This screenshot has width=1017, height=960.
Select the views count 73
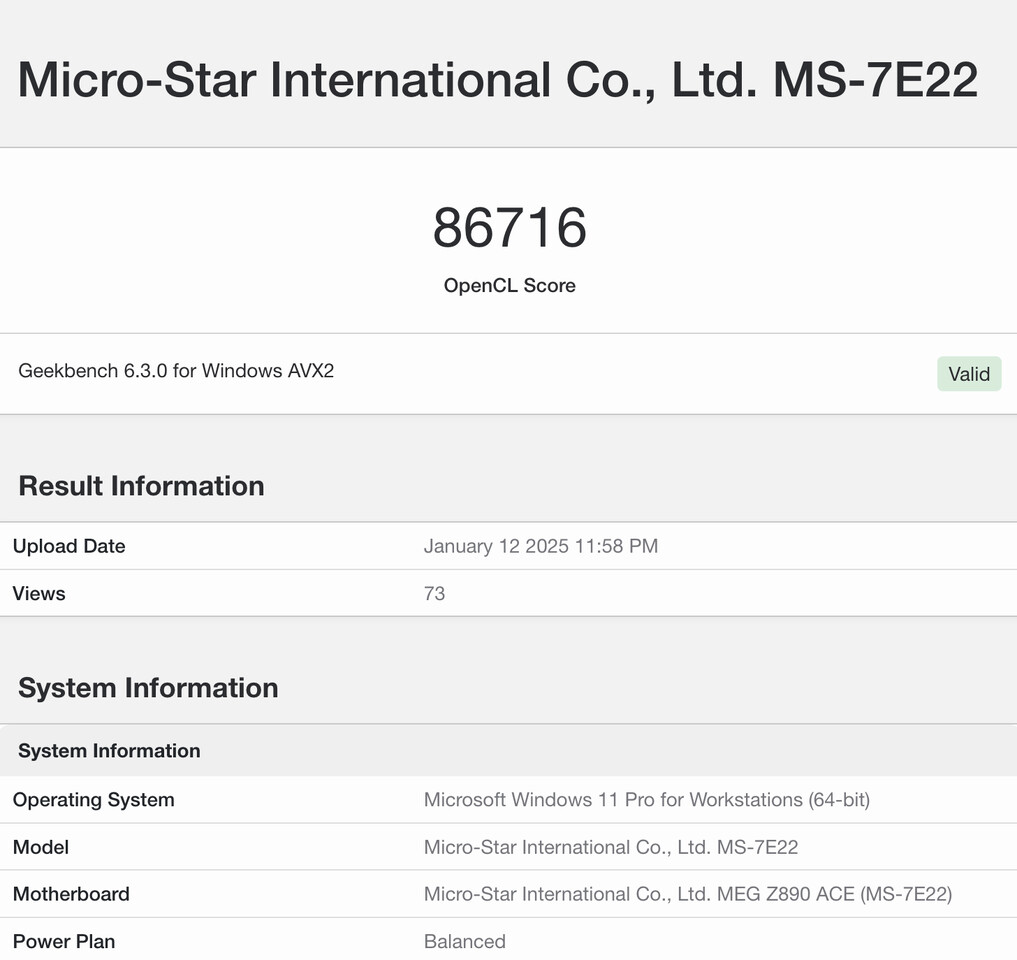tap(435, 594)
